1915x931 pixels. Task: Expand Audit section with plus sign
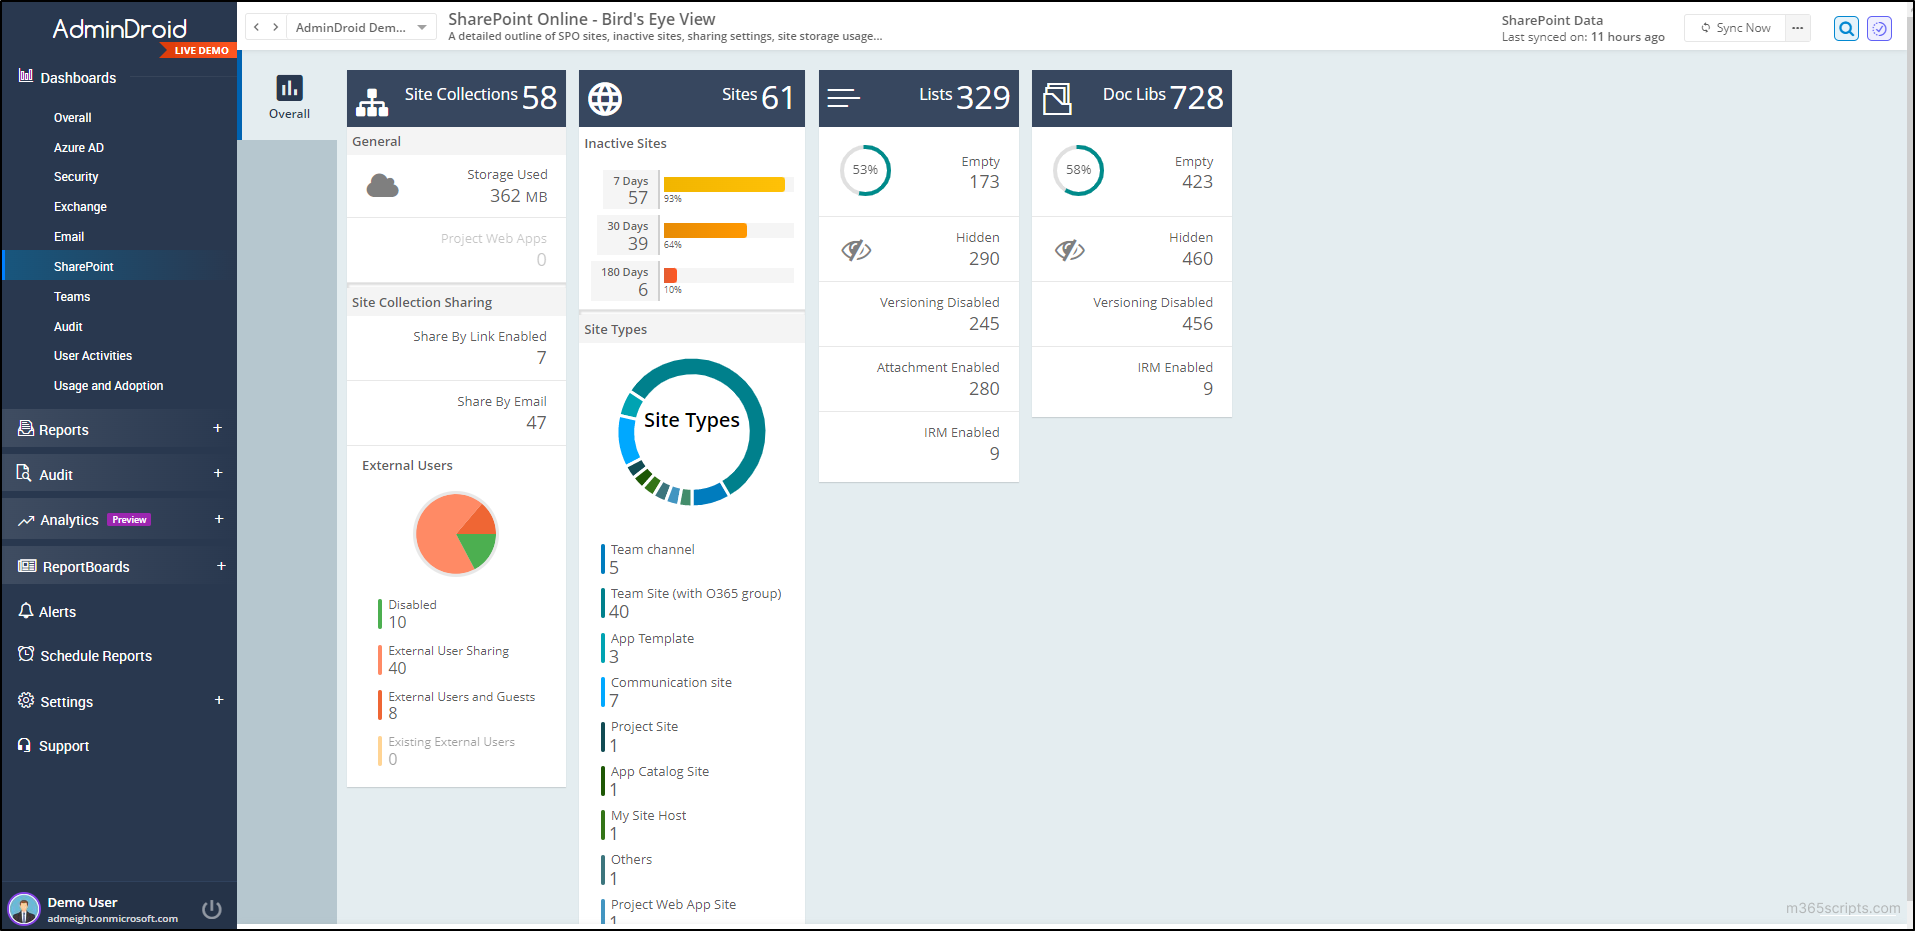coord(218,473)
